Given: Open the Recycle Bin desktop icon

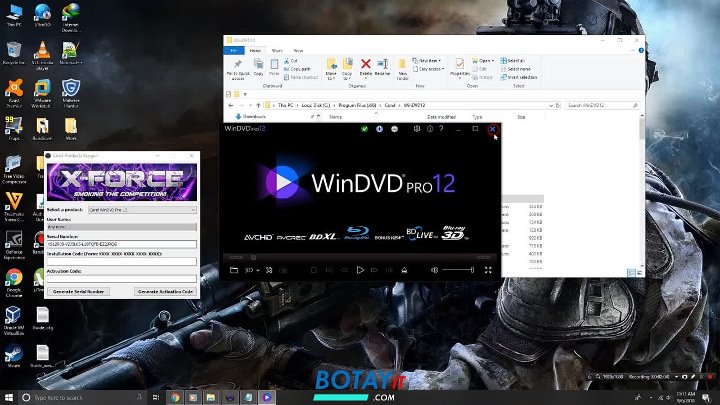Looking at the screenshot, I should (x=14, y=53).
